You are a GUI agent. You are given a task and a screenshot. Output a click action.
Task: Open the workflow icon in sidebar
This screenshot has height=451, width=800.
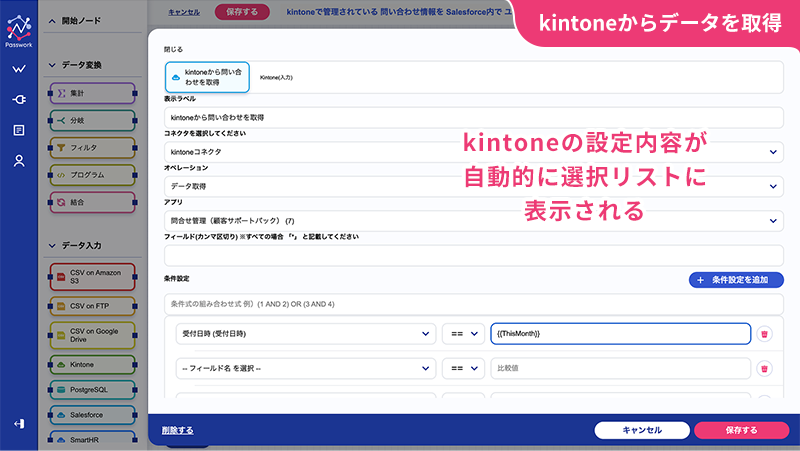coord(19,68)
